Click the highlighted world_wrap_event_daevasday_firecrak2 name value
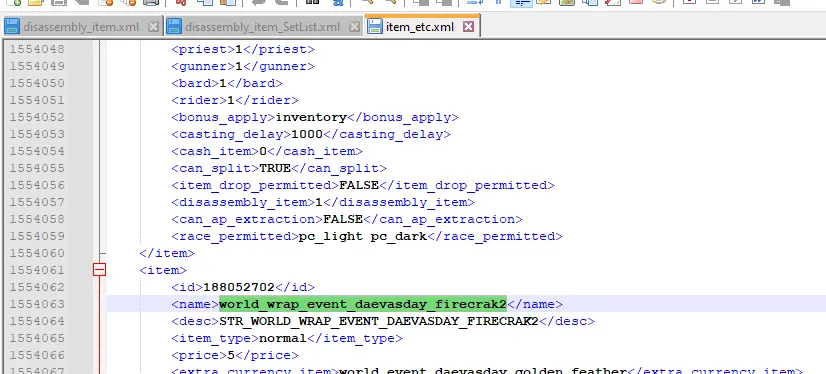Viewport: 826px width, 374px height. [362, 304]
